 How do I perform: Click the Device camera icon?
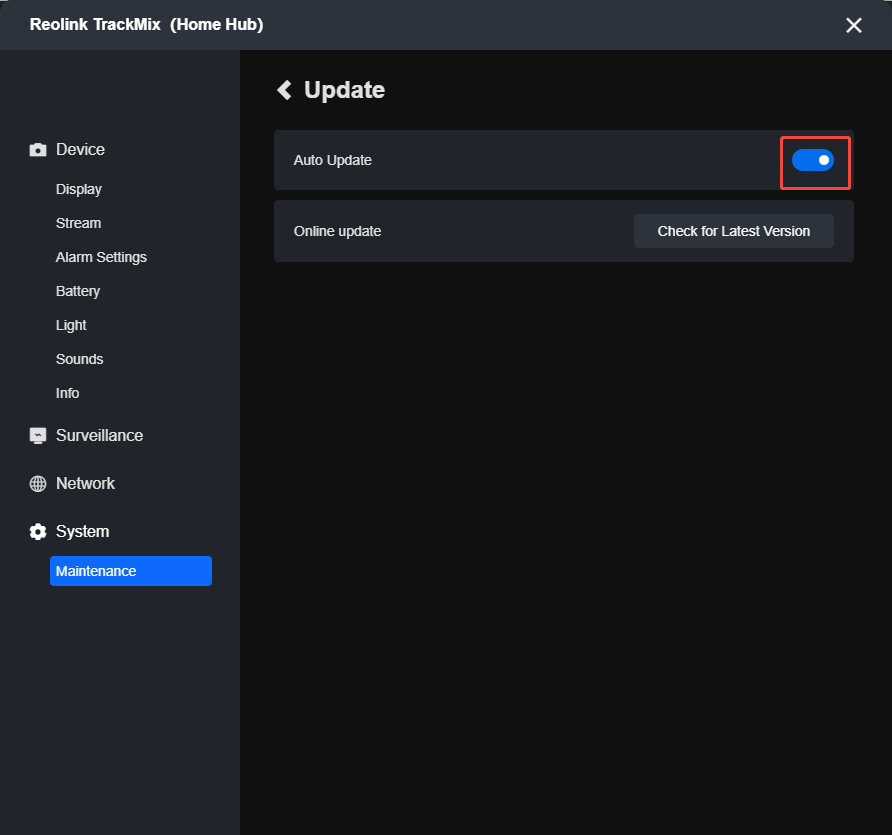point(38,150)
